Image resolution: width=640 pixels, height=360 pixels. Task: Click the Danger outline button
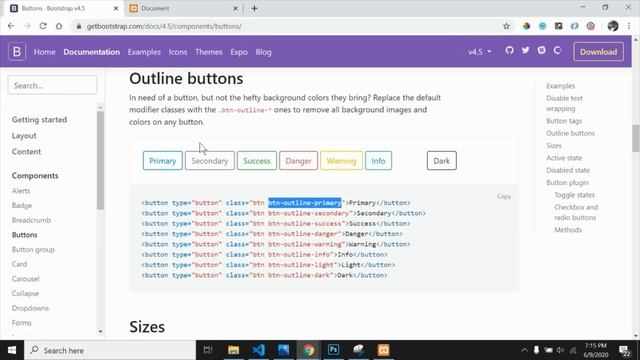[x=298, y=161]
